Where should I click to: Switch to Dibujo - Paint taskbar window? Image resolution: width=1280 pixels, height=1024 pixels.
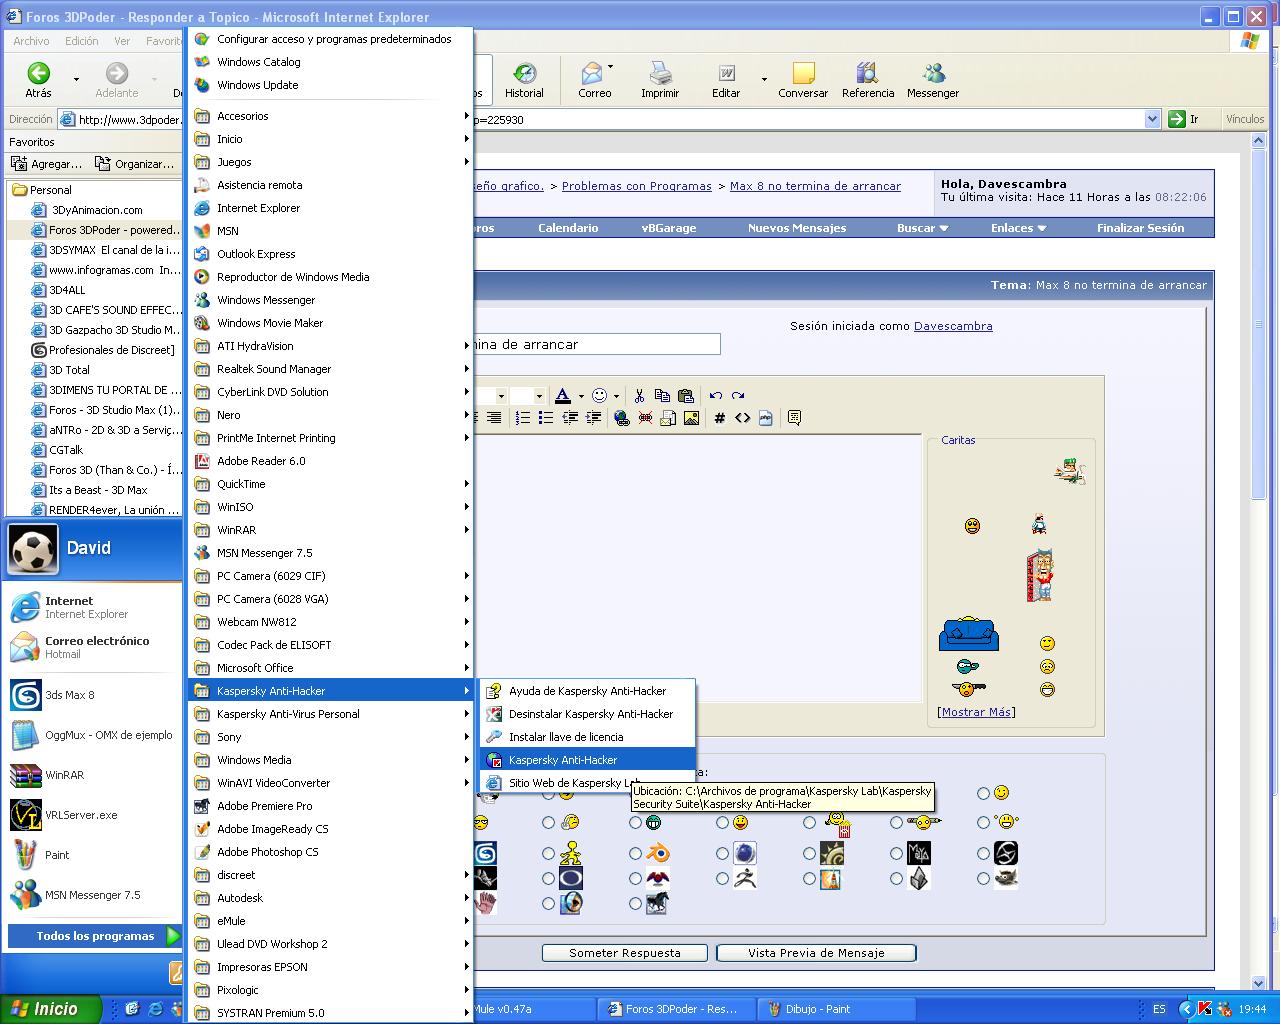837,1009
